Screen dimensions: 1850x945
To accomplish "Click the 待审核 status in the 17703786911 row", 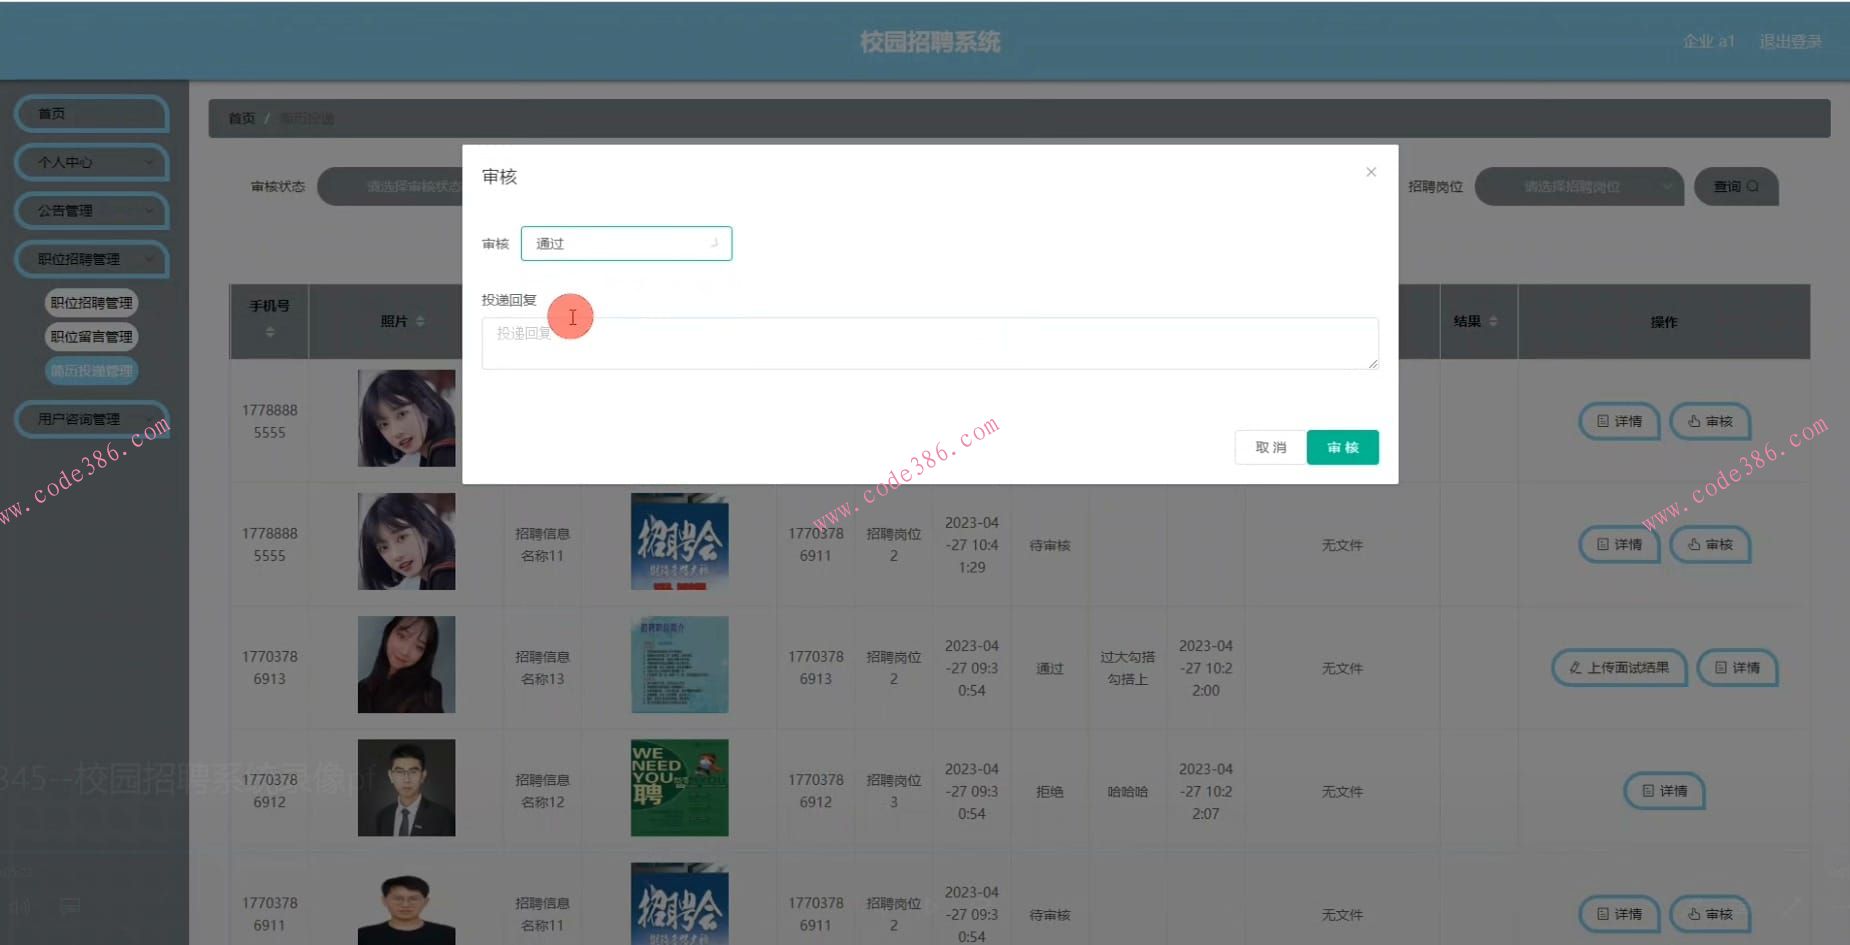I will (1050, 914).
